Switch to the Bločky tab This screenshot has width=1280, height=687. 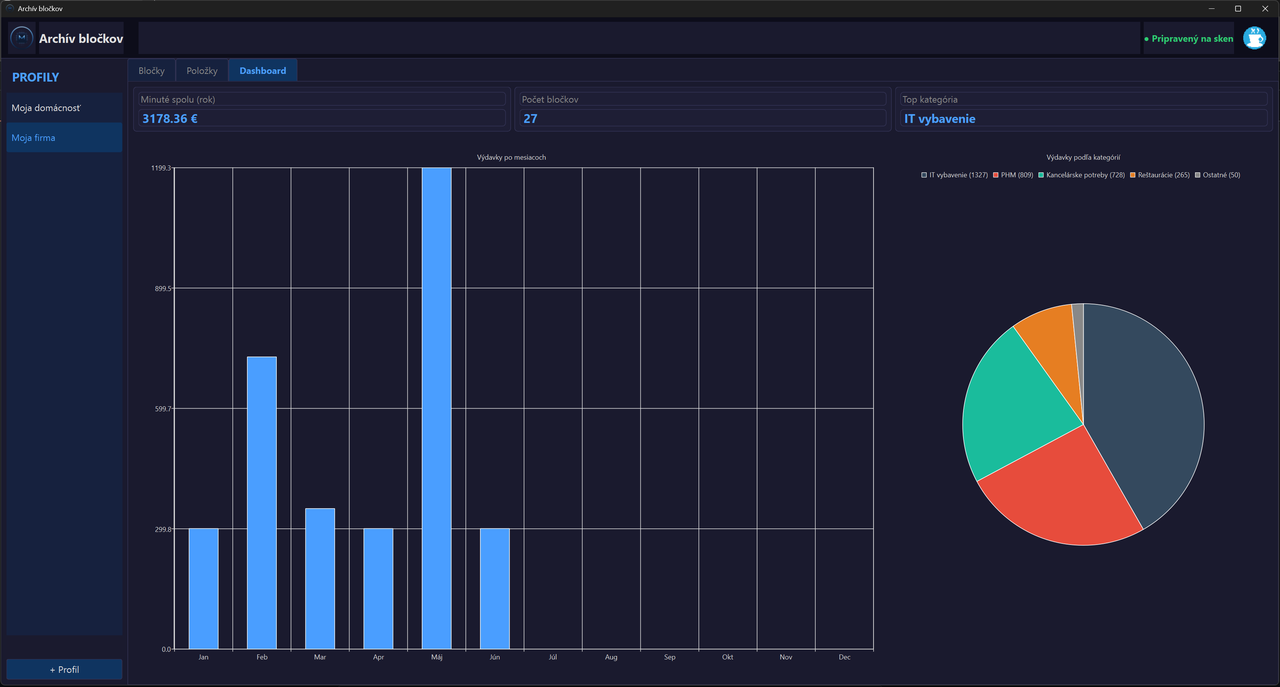click(x=151, y=71)
